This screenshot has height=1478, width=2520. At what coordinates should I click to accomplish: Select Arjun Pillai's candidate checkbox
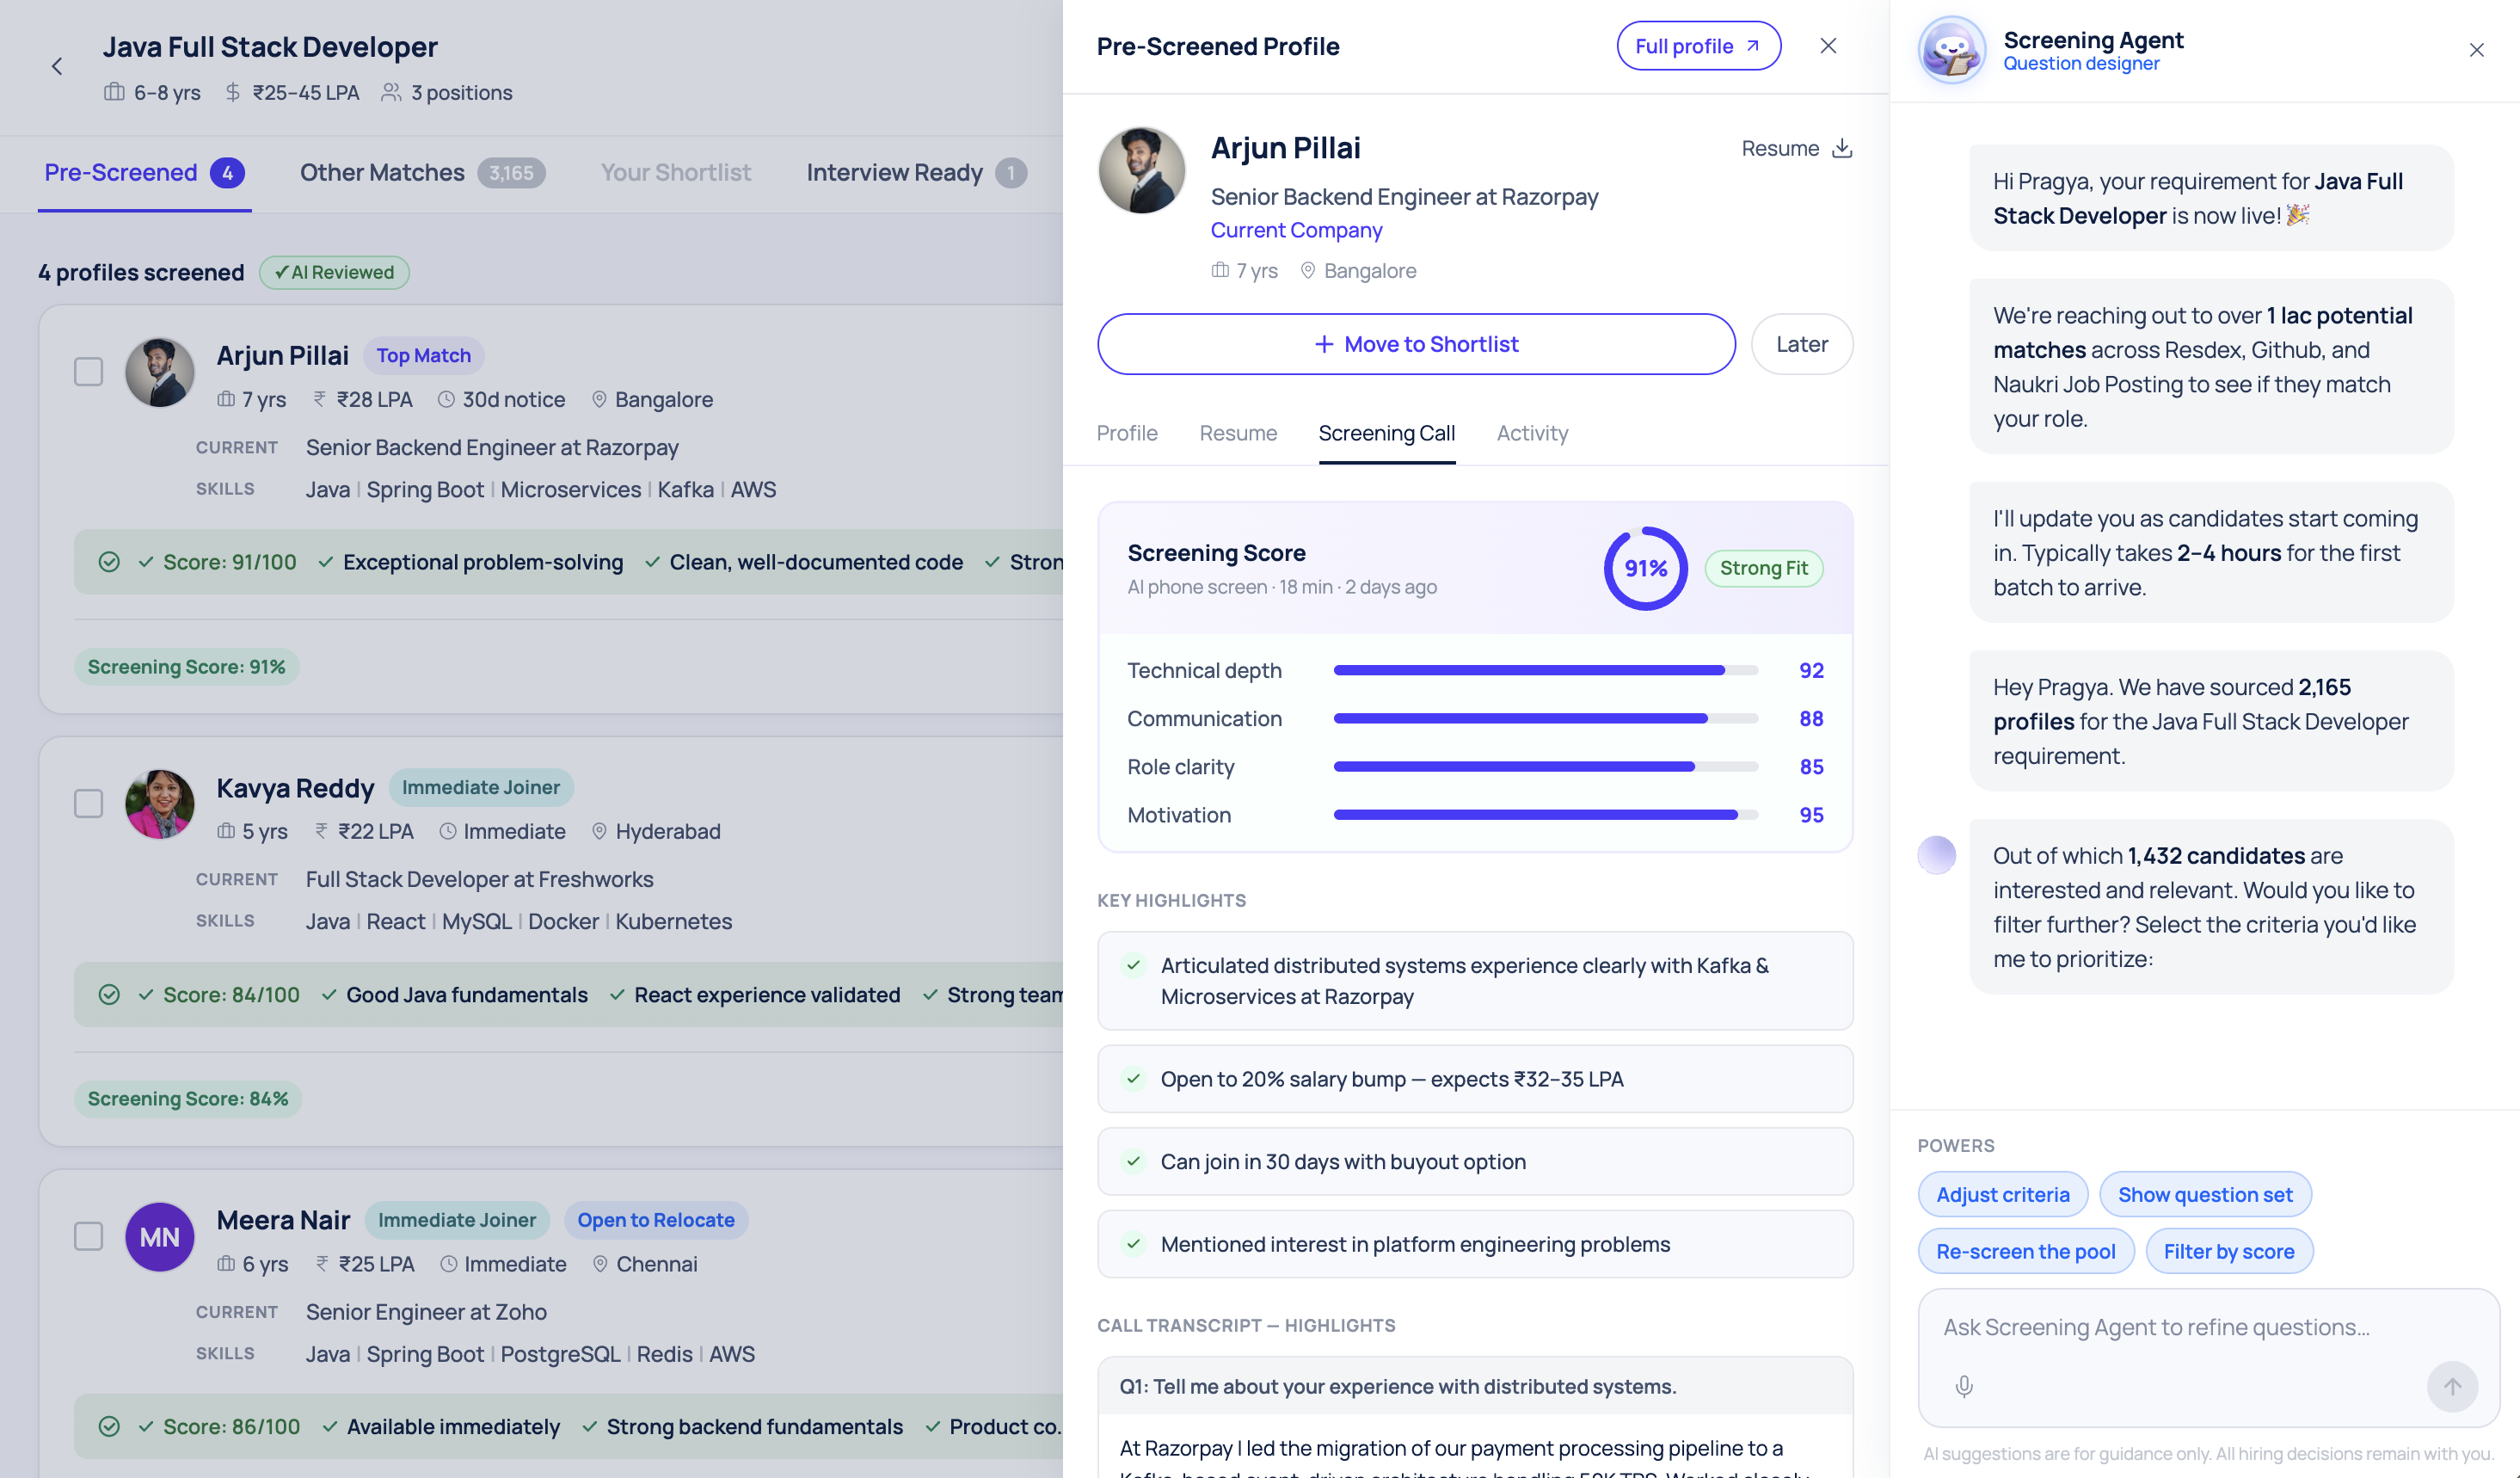(89, 372)
